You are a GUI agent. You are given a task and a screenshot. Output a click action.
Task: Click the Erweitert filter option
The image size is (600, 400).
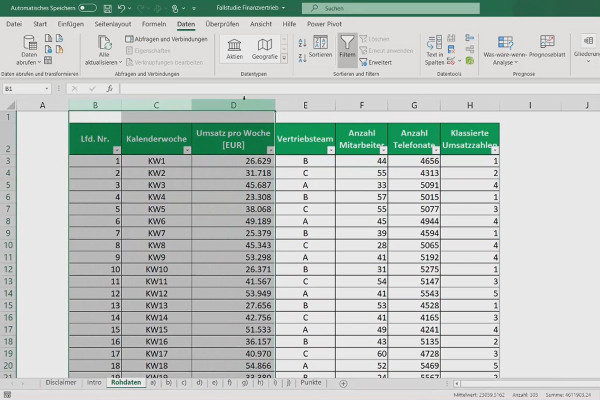point(376,62)
